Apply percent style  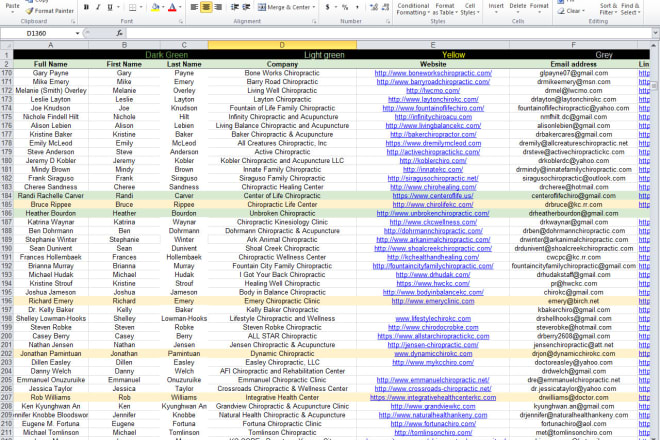tap(345, 7)
